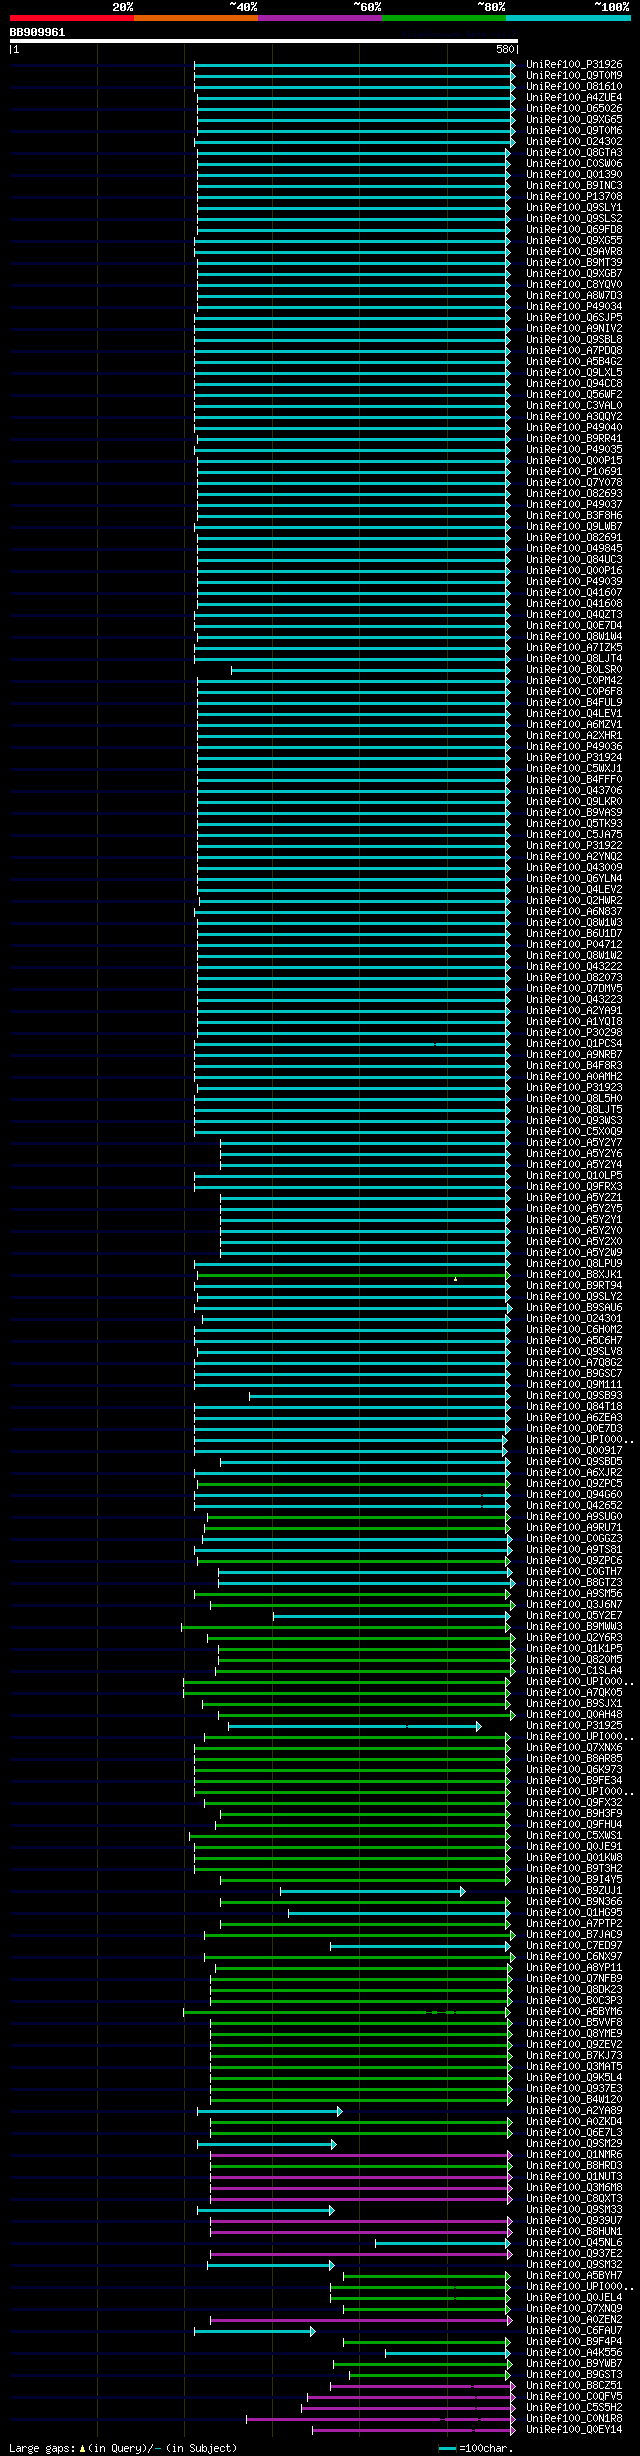Click the orange ~40% identity legend swatch
The width and height of the screenshot is (640, 2456).
[195, 18]
